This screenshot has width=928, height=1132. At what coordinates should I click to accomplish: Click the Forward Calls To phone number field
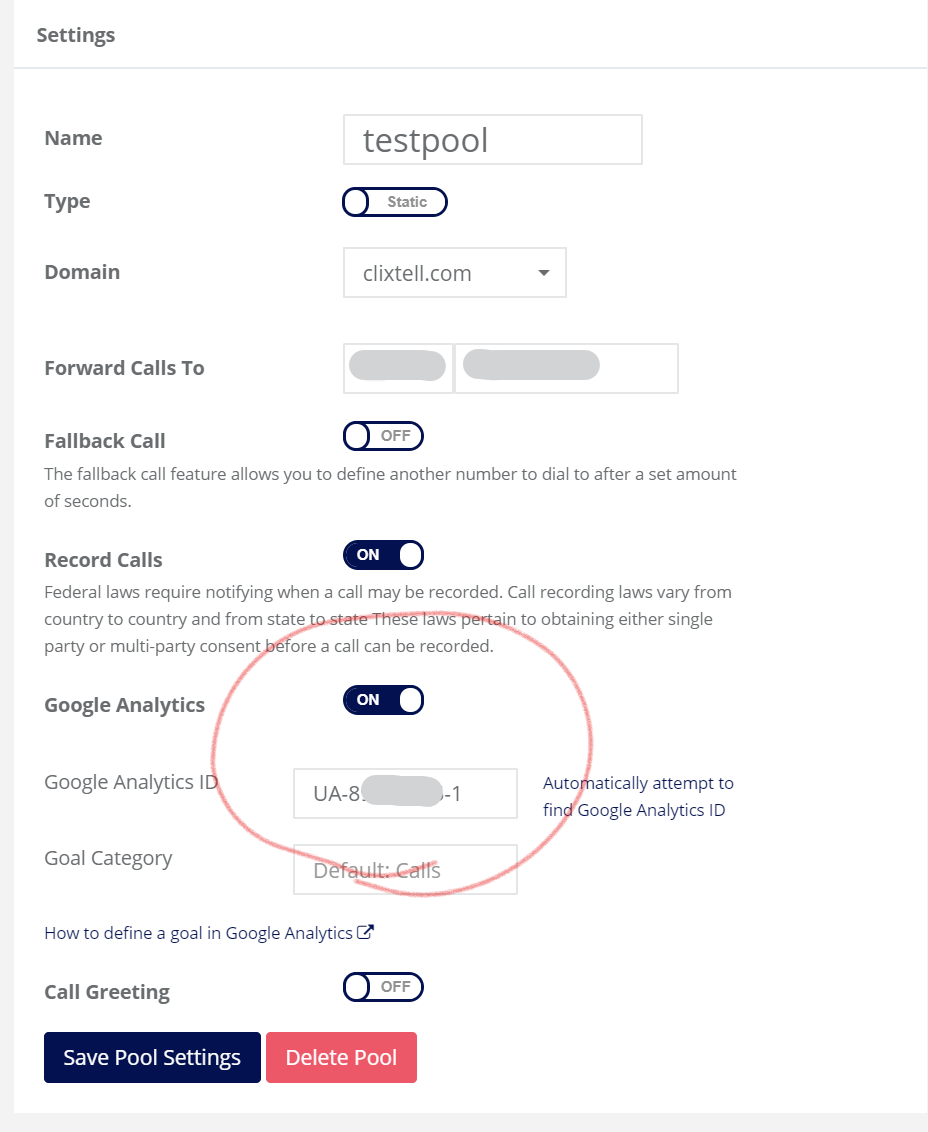[x=567, y=368]
